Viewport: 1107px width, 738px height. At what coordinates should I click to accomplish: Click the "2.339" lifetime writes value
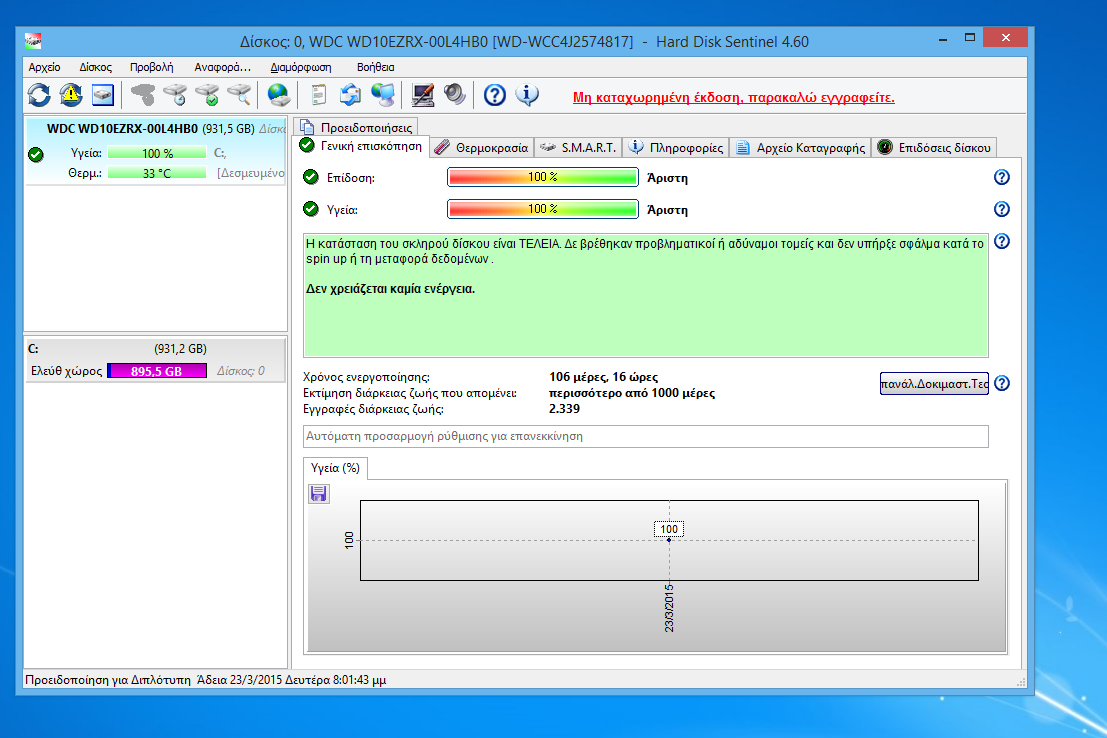564,409
